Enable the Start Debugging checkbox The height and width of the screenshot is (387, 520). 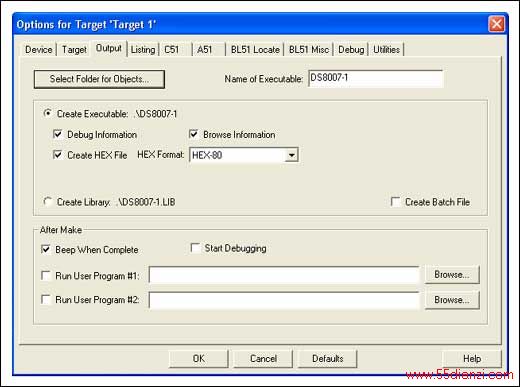195,248
